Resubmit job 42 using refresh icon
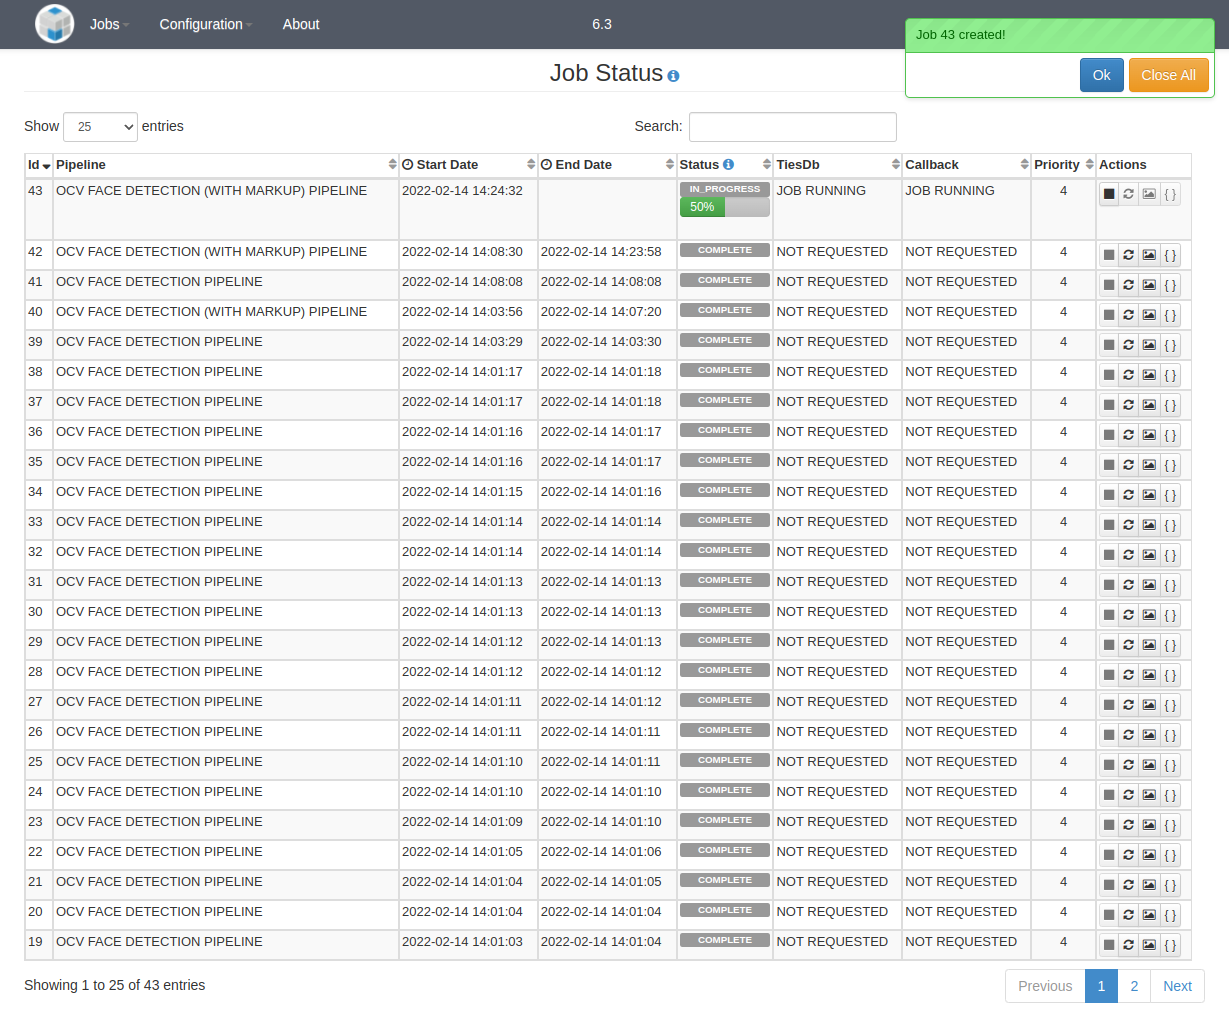 point(1129,255)
